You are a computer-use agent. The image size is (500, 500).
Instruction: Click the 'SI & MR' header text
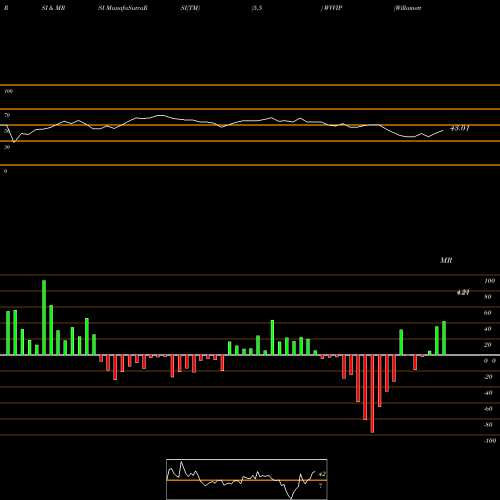click(53, 8)
